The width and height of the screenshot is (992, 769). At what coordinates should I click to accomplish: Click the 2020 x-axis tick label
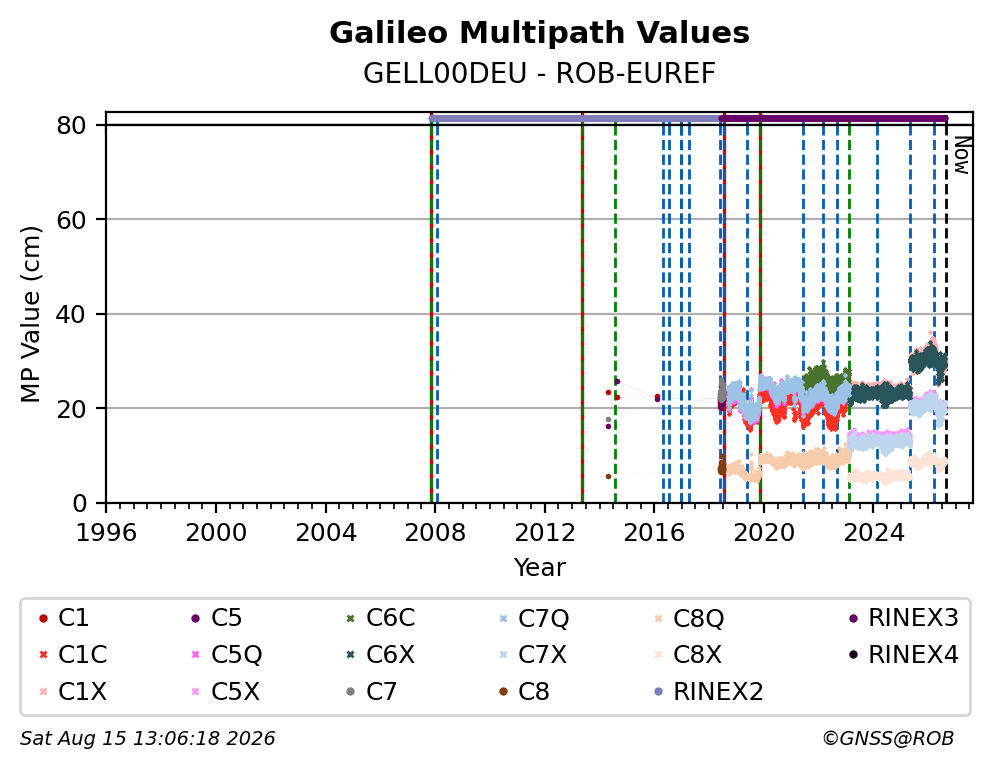[764, 533]
